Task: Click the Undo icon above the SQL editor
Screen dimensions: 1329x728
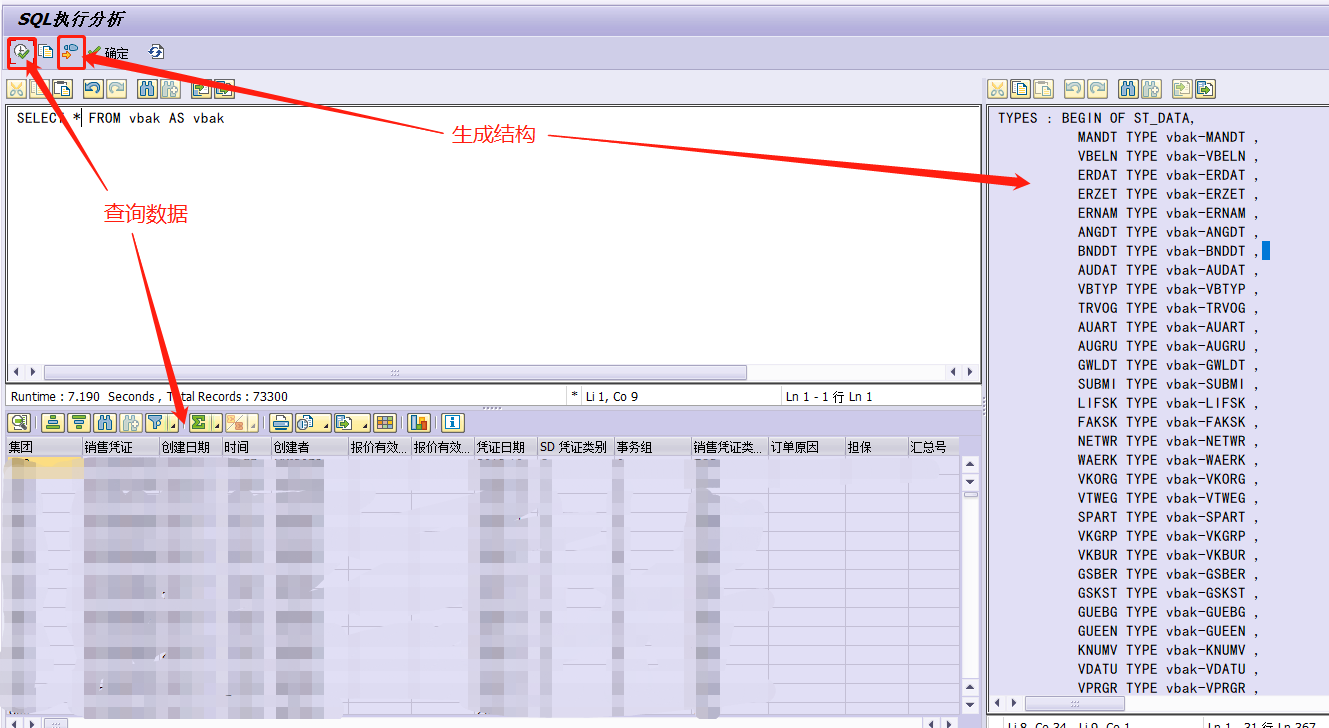Action: 92,89
